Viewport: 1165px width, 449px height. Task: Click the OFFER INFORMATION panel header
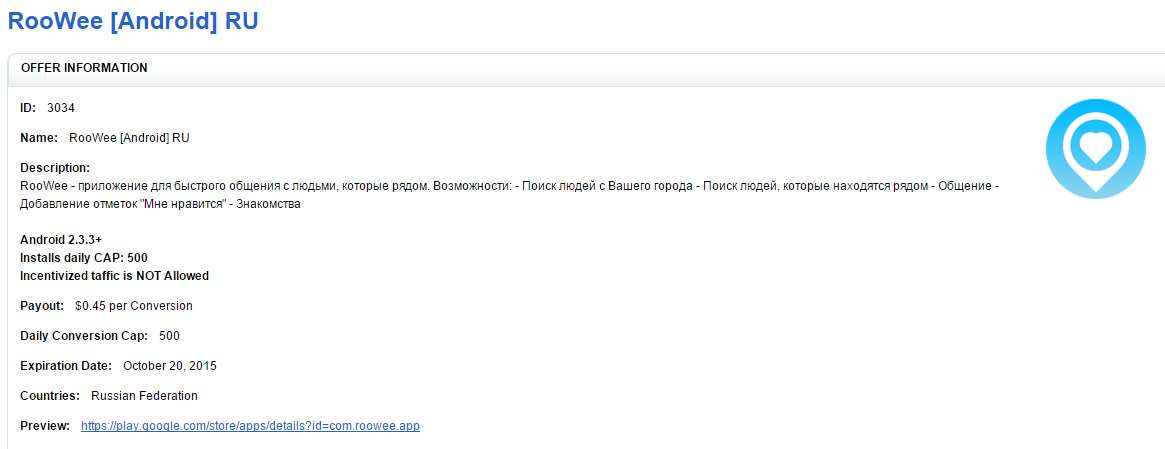point(84,68)
